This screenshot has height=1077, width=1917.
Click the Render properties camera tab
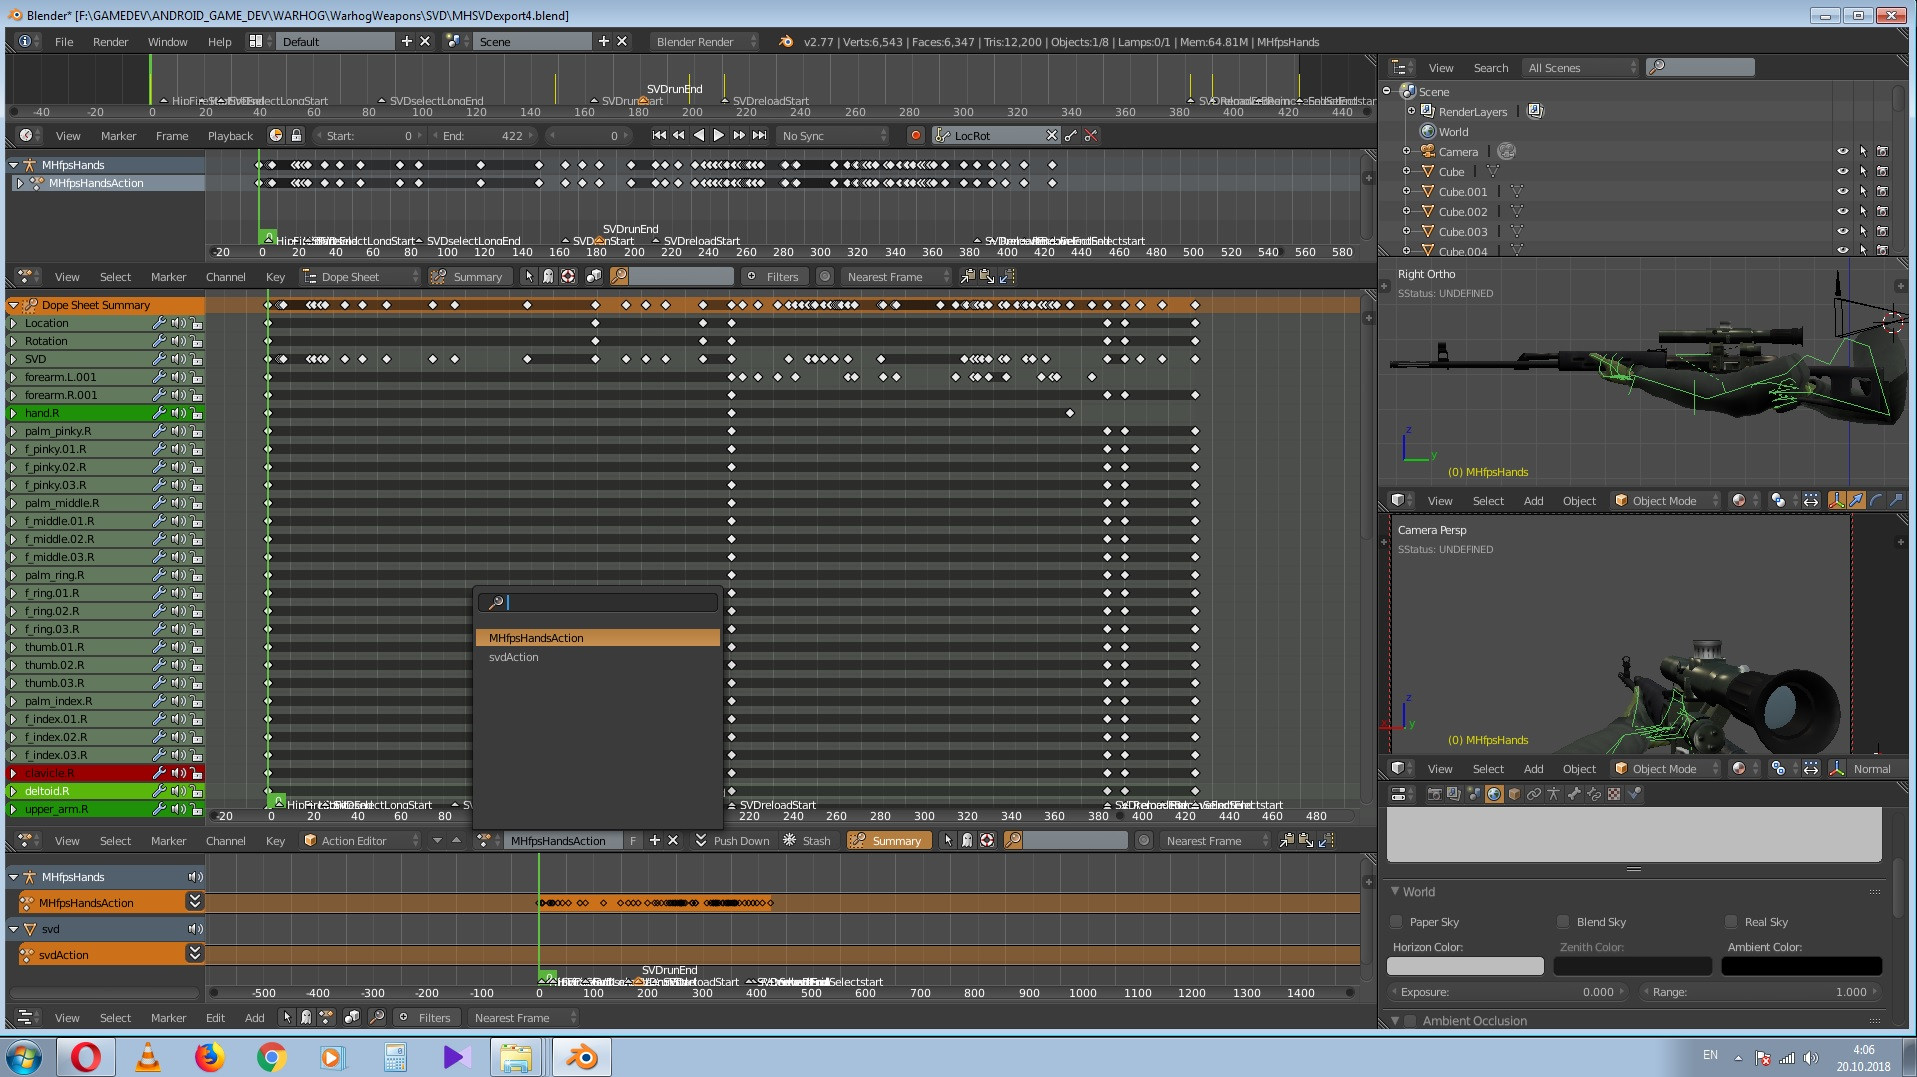1434,794
